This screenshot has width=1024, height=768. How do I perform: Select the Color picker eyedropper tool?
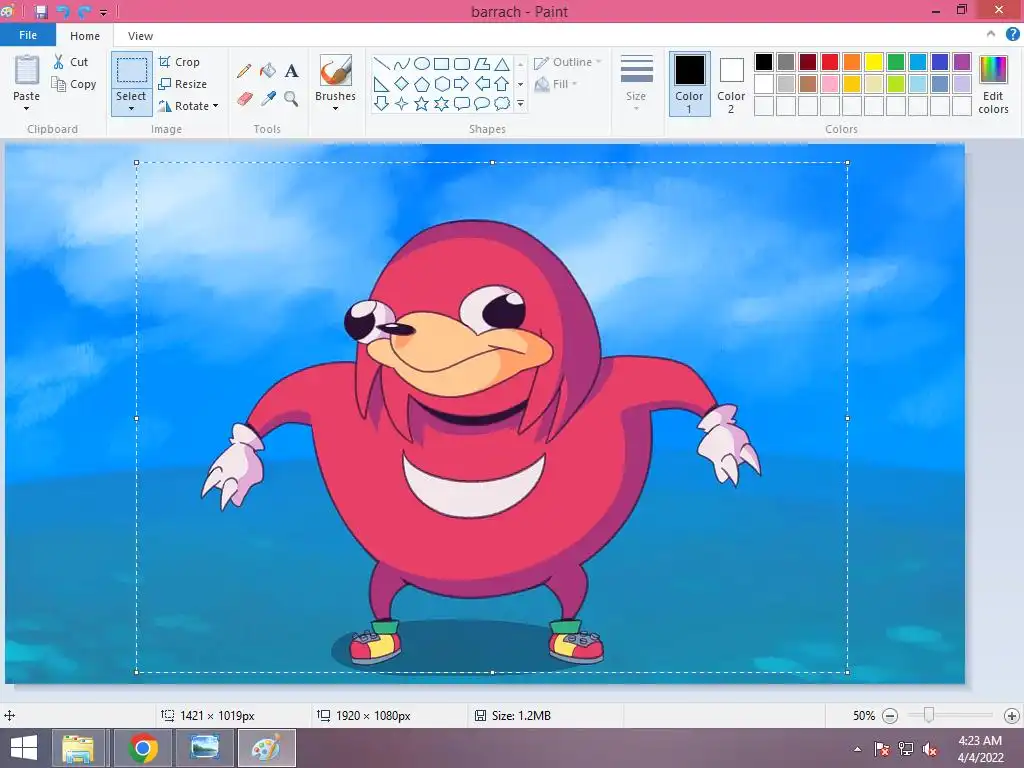(x=268, y=99)
